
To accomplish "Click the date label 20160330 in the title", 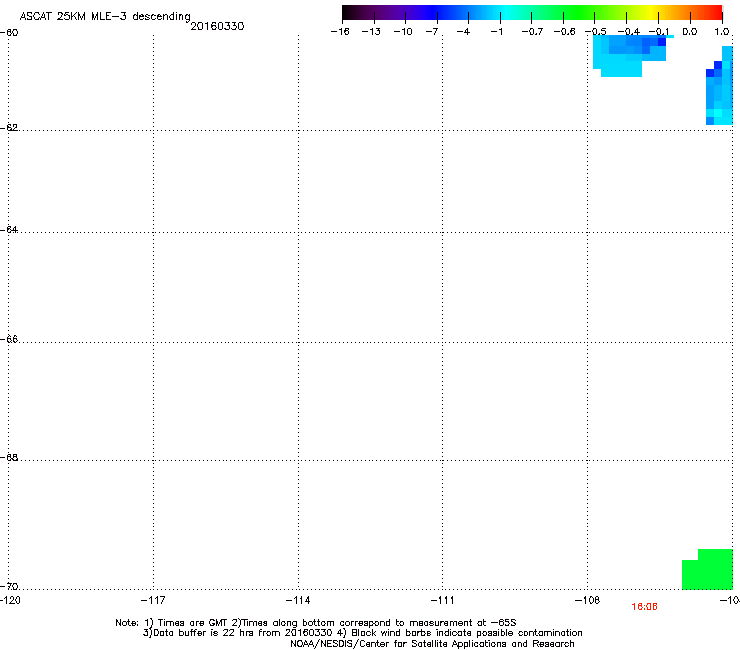I will point(217,26).
